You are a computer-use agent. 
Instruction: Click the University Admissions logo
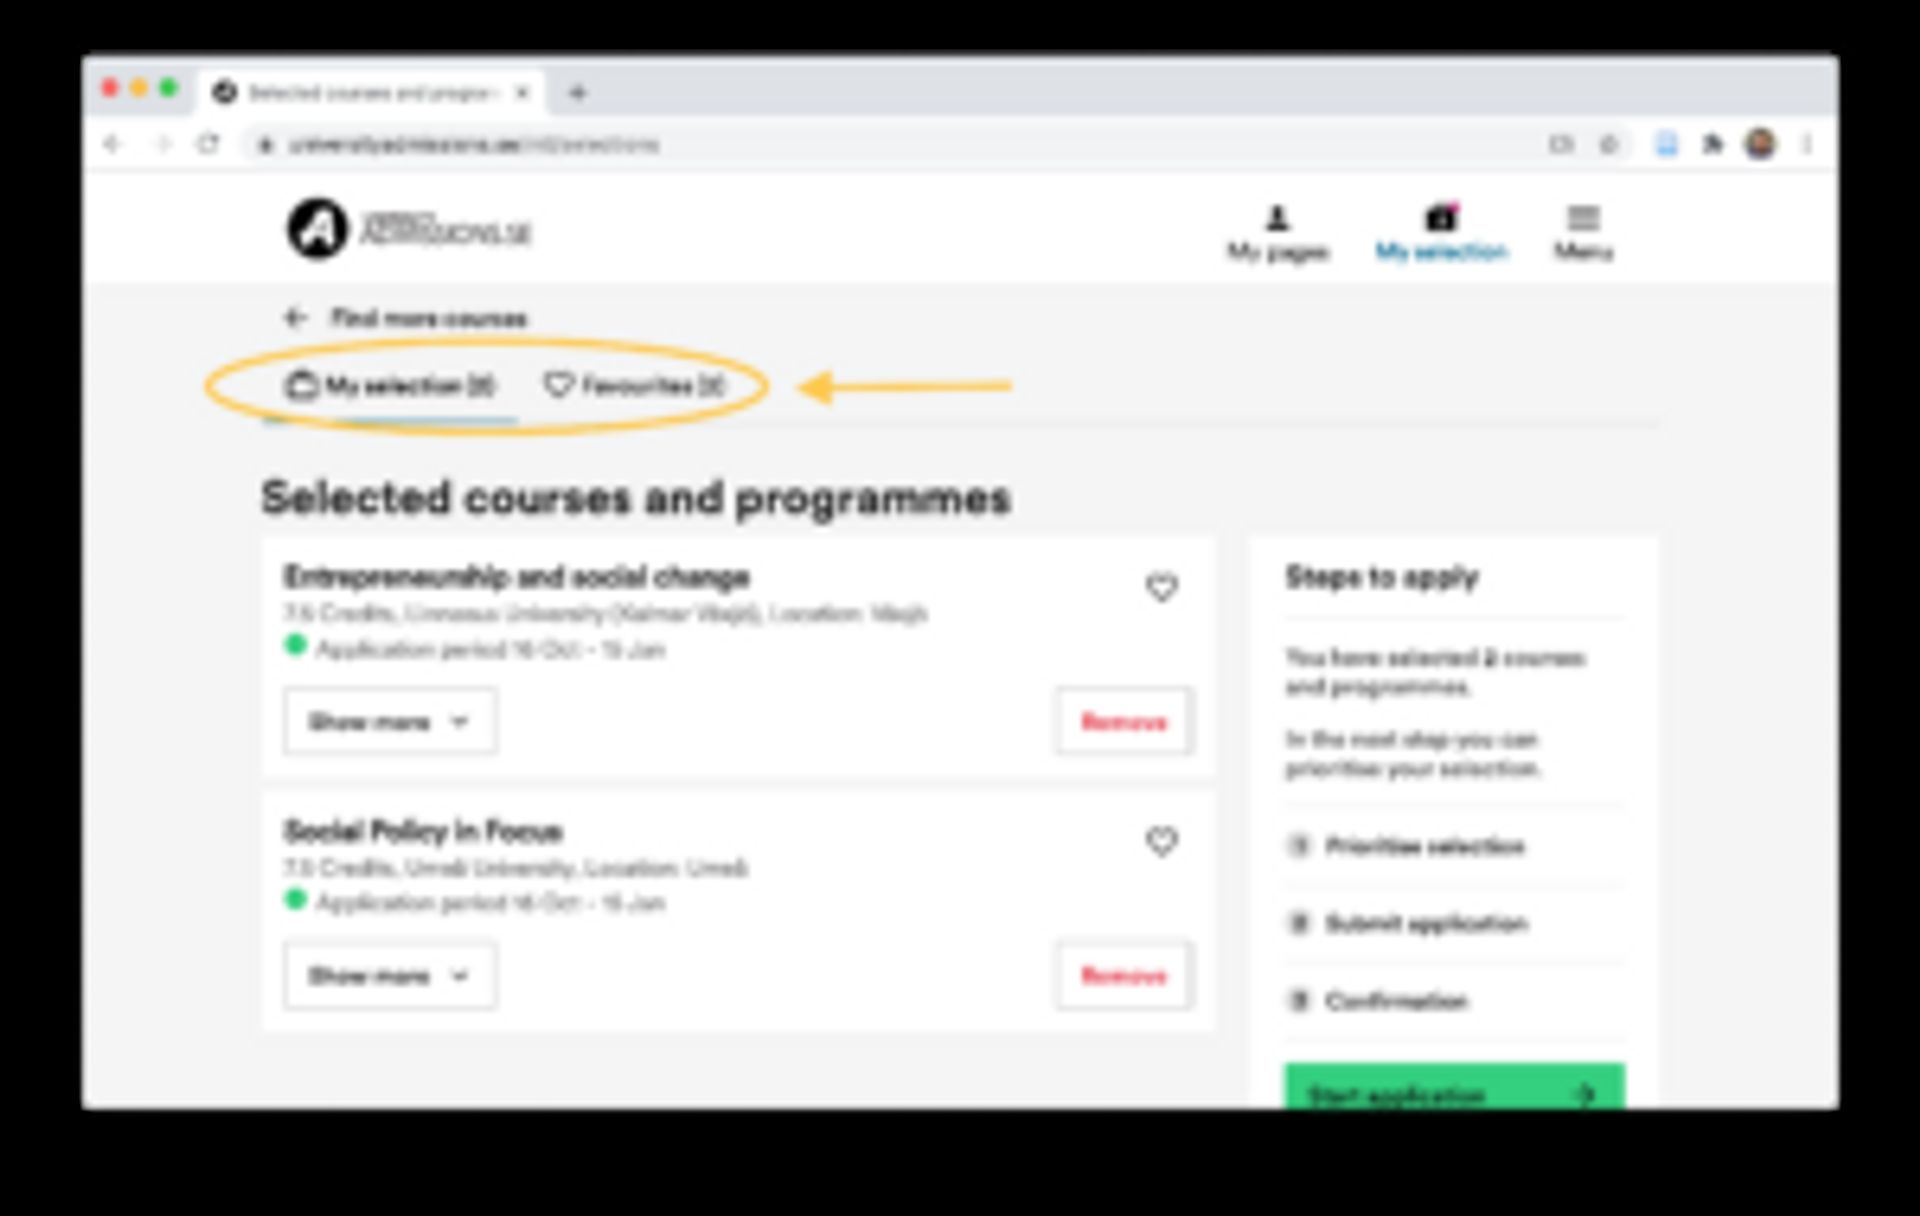pos(410,229)
